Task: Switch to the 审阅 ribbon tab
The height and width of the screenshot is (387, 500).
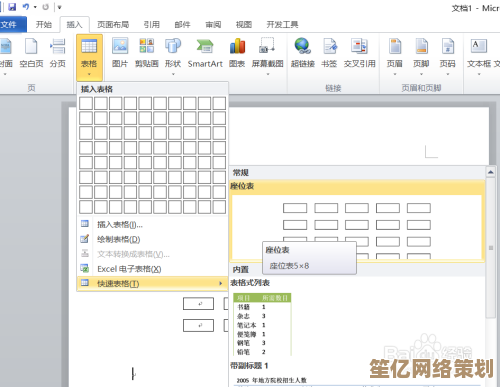Action: coord(213,25)
